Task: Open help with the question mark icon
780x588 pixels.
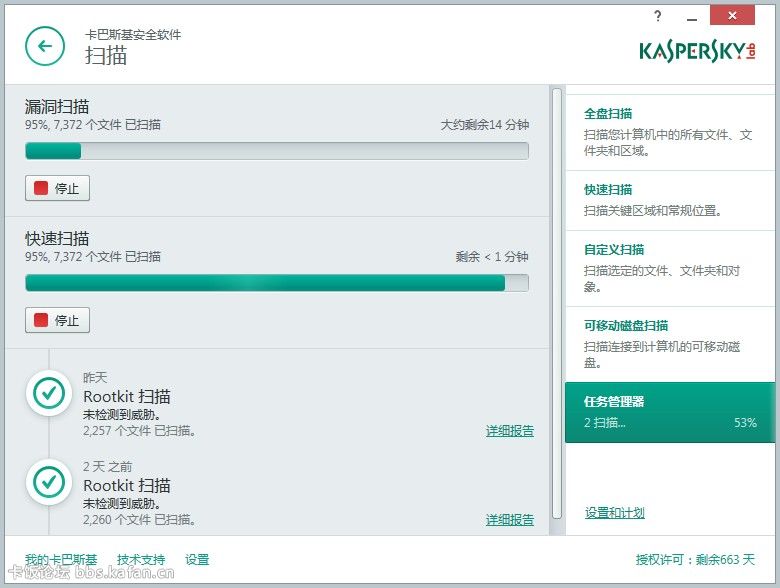Action: 658,16
